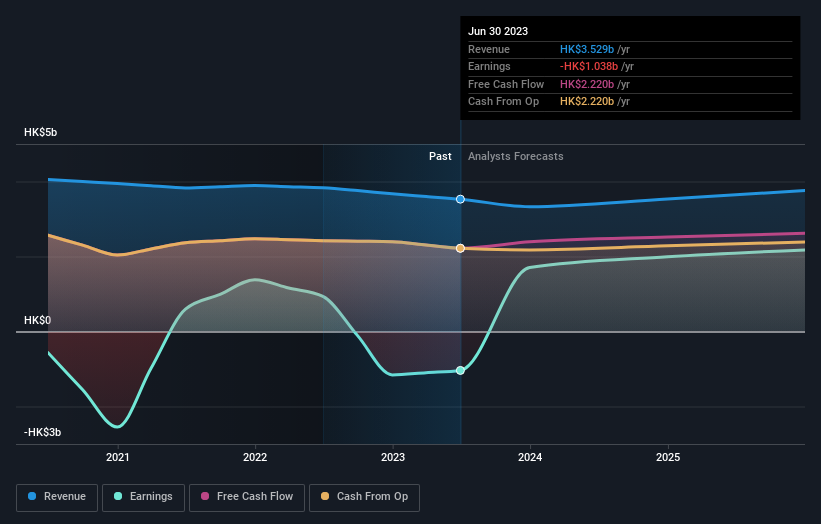Click the 2025 x-axis label
This screenshot has width=821, height=524.
point(668,457)
